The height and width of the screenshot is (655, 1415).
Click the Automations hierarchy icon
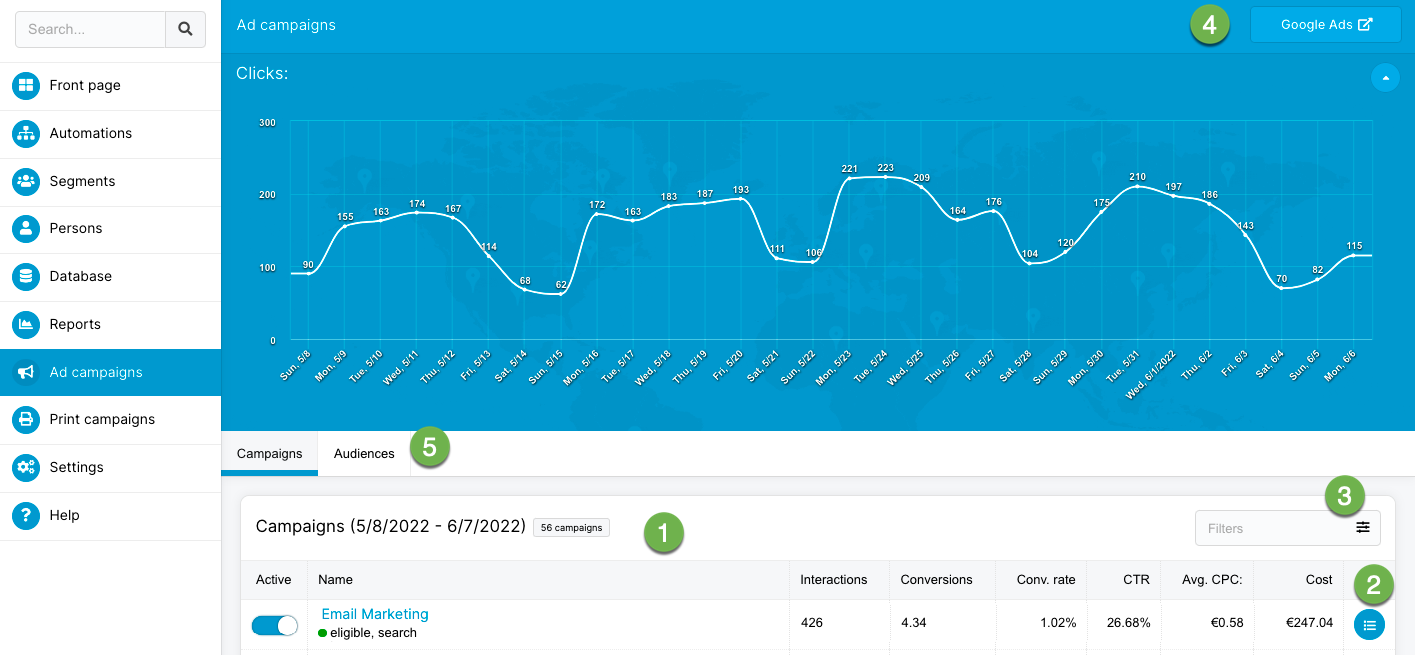(x=26, y=133)
